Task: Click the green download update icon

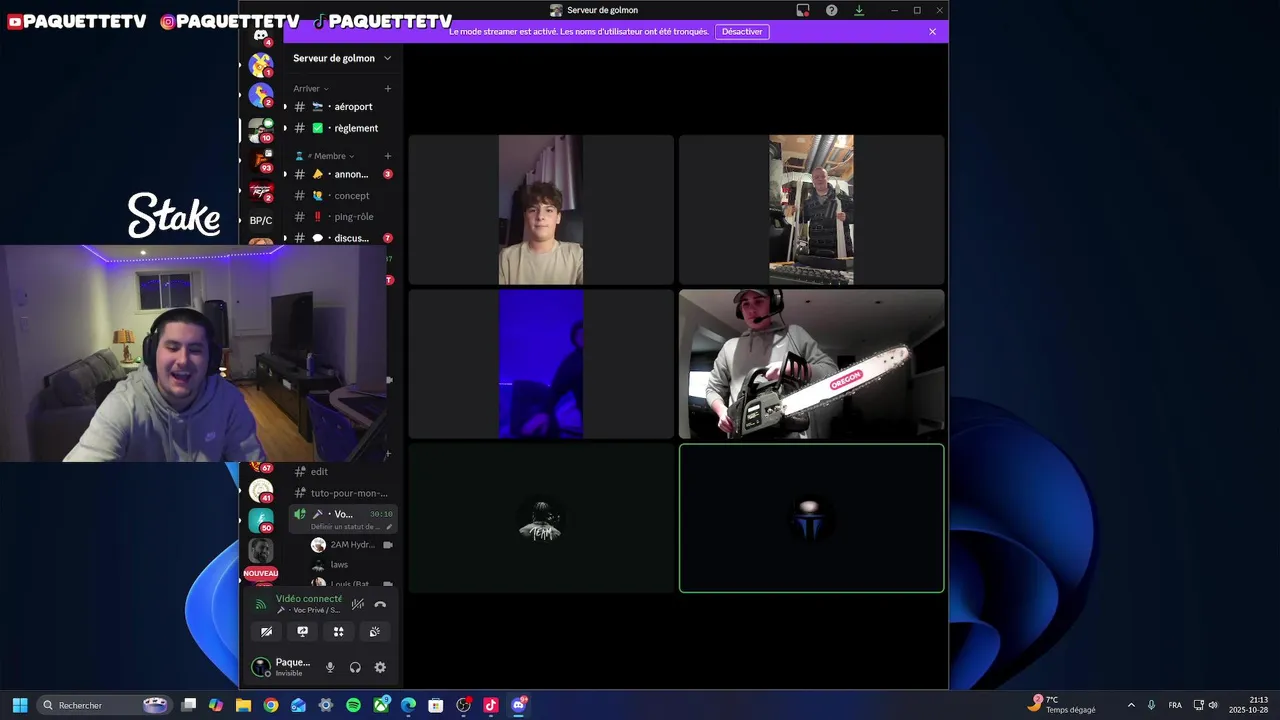Action: [859, 10]
